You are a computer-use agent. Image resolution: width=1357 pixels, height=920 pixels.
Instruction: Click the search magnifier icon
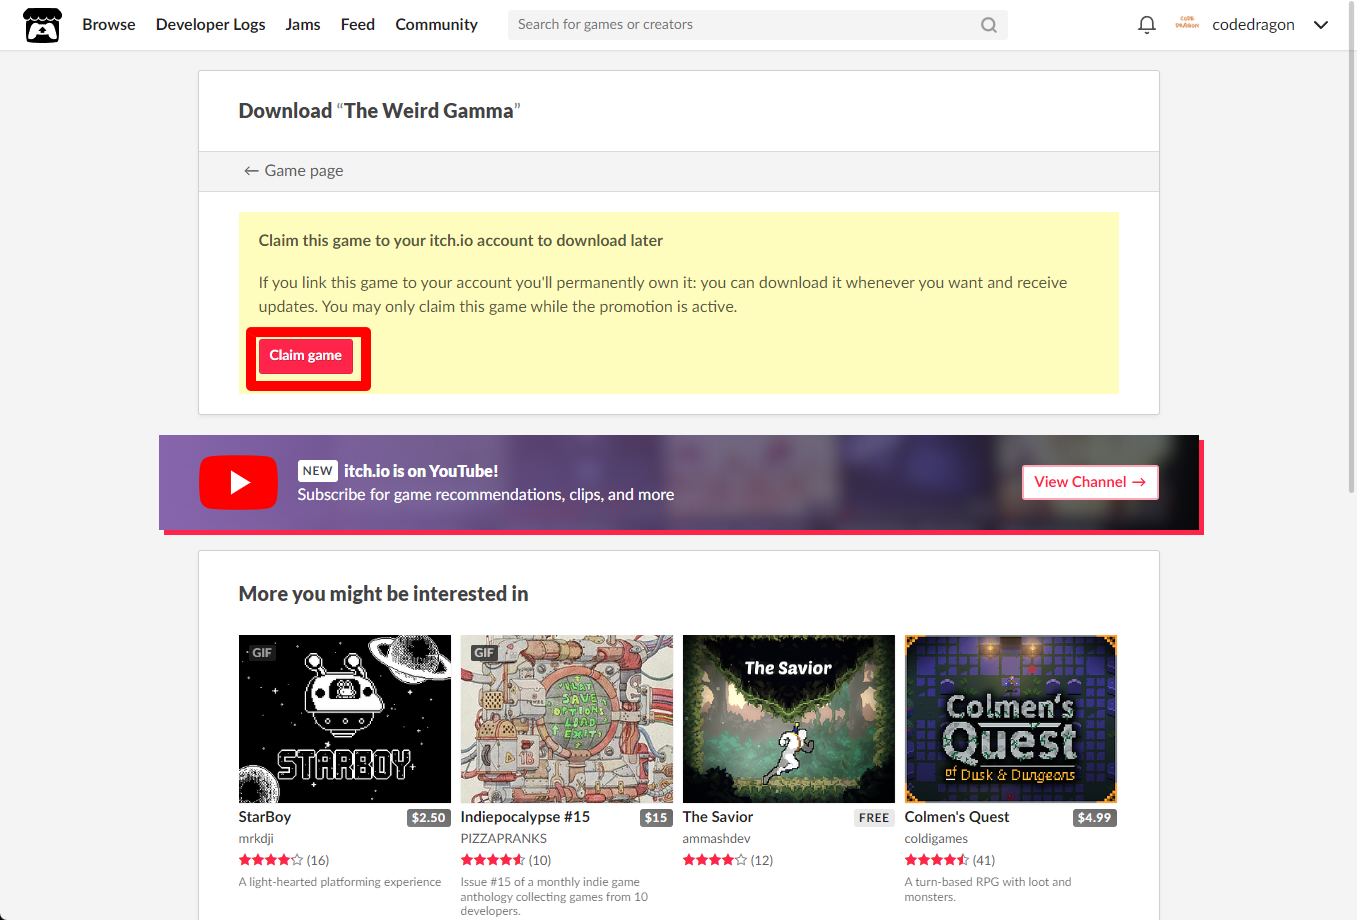(x=988, y=25)
